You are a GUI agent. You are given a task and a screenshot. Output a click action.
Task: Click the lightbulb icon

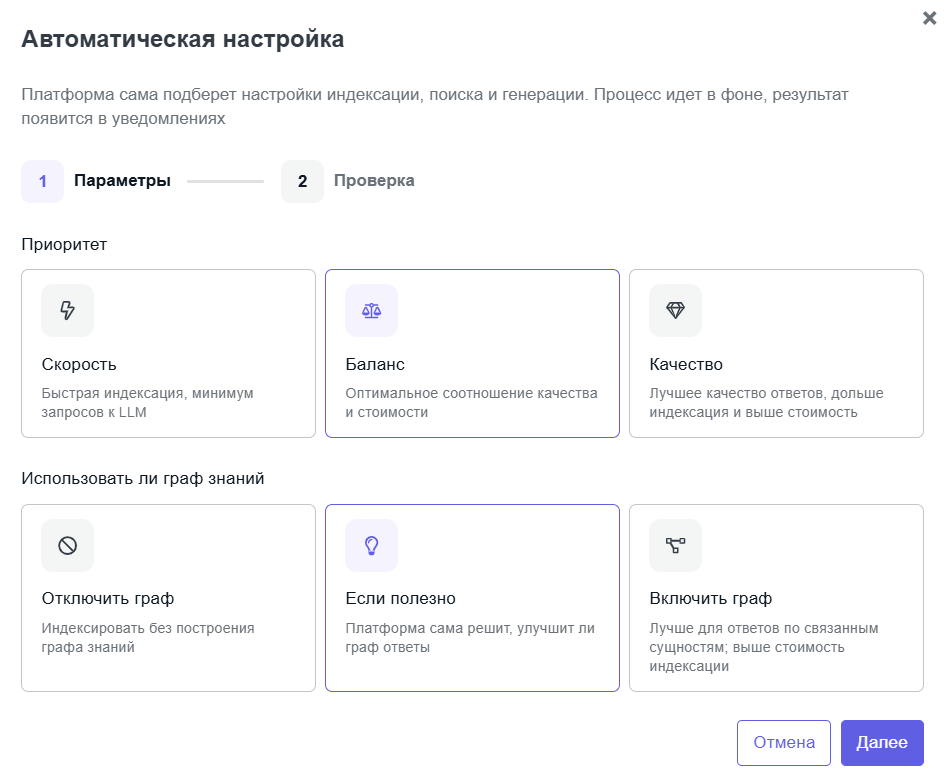(x=371, y=545)
